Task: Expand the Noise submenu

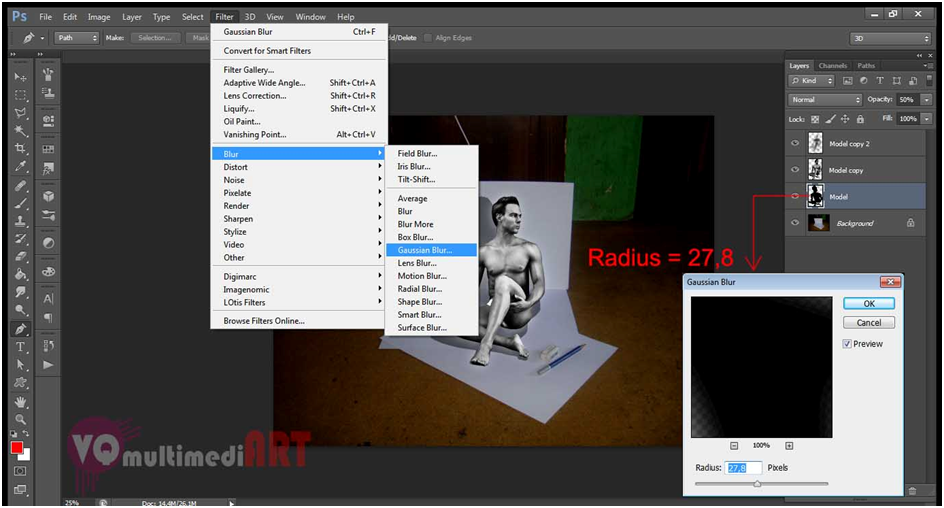Action: click(x=299, y=180)
